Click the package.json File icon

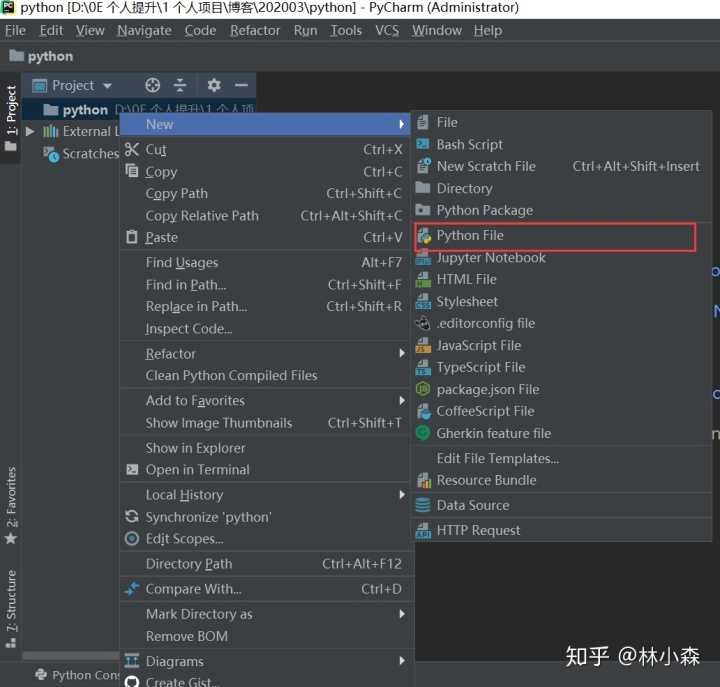[422, 389]
